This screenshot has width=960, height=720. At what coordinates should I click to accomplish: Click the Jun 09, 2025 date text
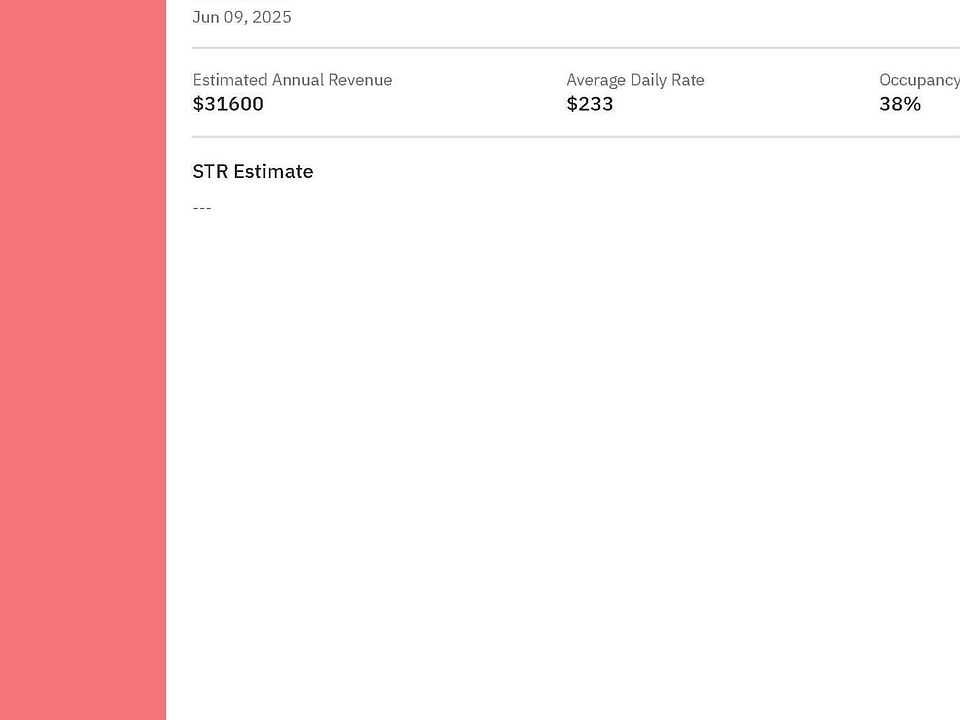pos(242,17)
